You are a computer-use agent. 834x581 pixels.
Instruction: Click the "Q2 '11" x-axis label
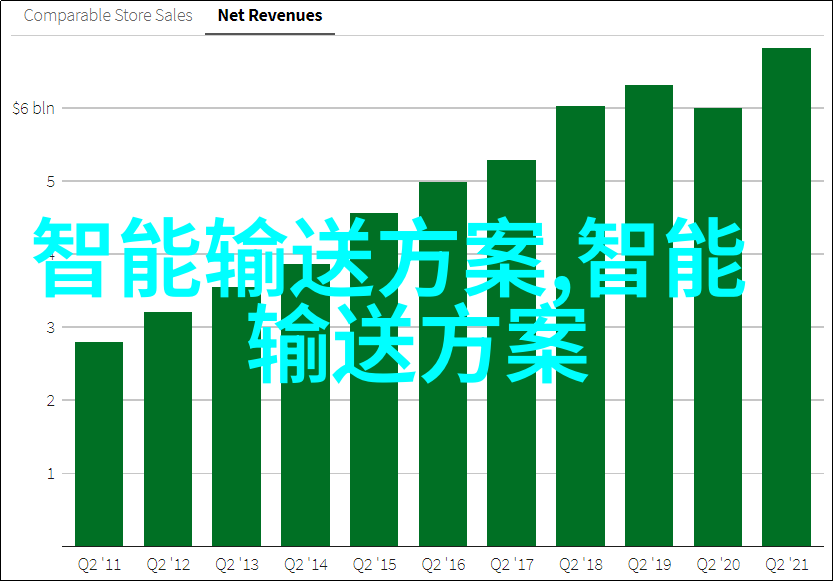99,565
